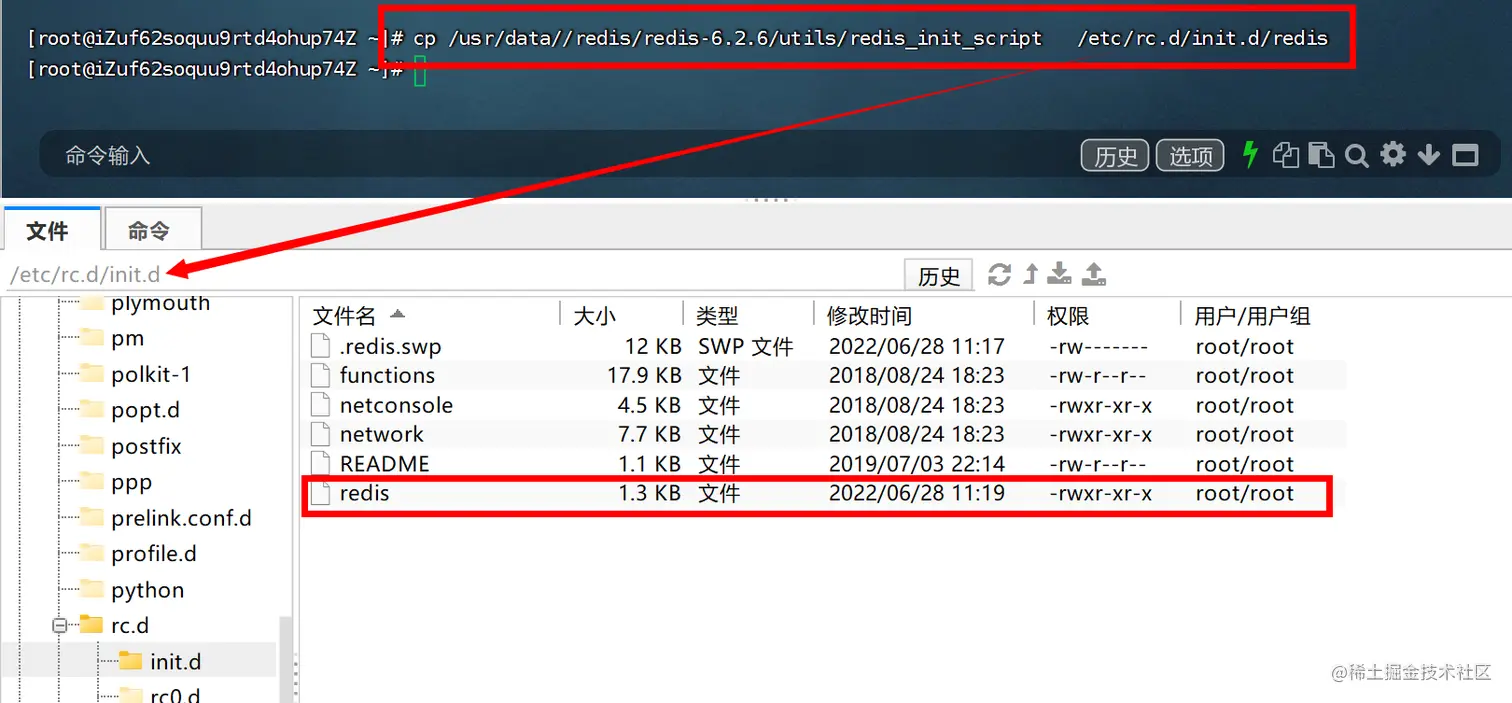Click the upload file icon
The width and height of the screenshot is (1512, 703).
1094,274
